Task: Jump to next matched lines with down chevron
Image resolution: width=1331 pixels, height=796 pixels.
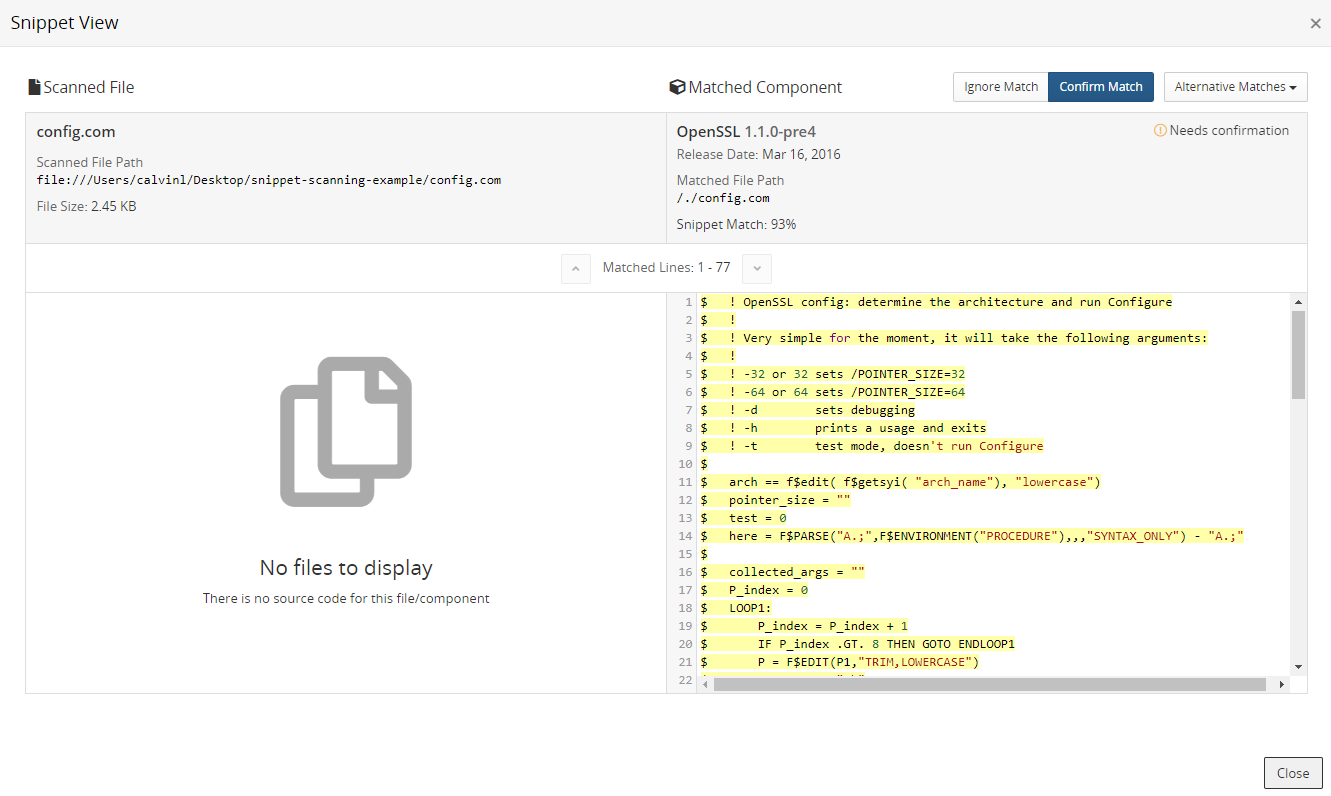Action: point(757,268)
